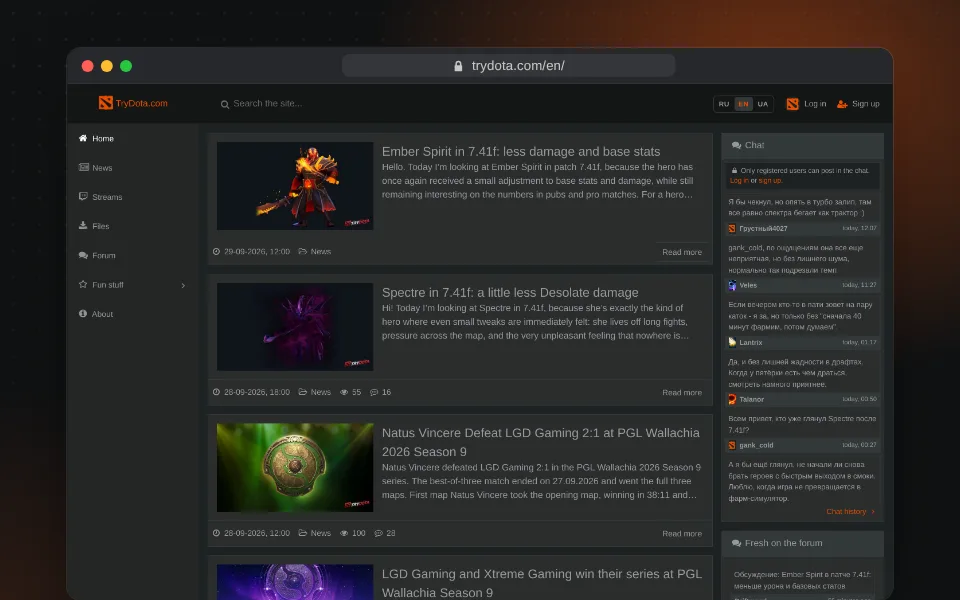Open LGD Gaming and Xtreme Gaming headline
This screenshot has height=600, width=960.
[542, 583]
